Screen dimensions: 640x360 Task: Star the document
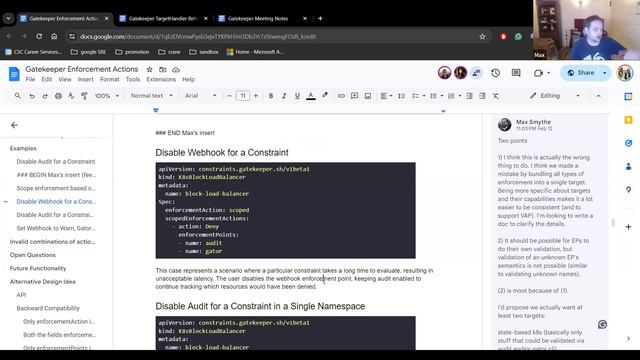pos(149,69)
